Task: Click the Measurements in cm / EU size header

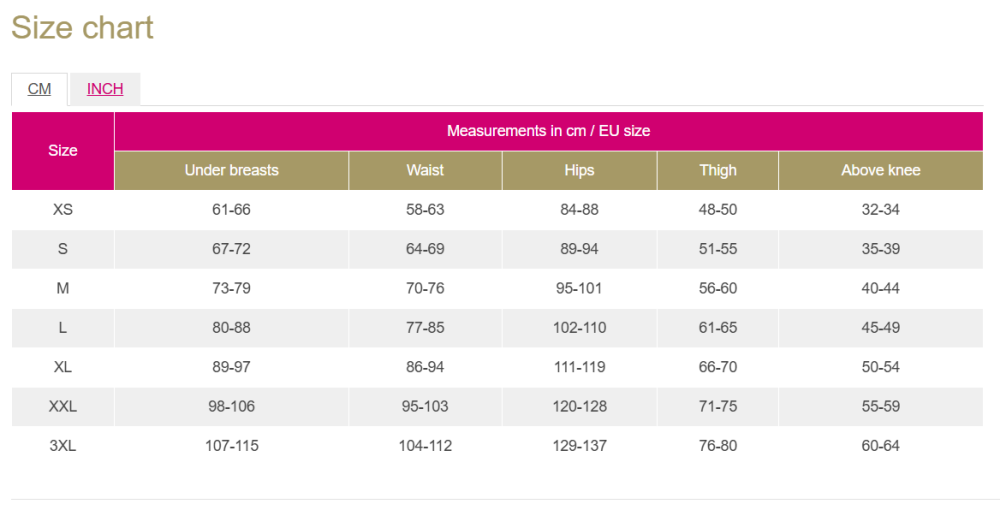Action: point(548,131)
